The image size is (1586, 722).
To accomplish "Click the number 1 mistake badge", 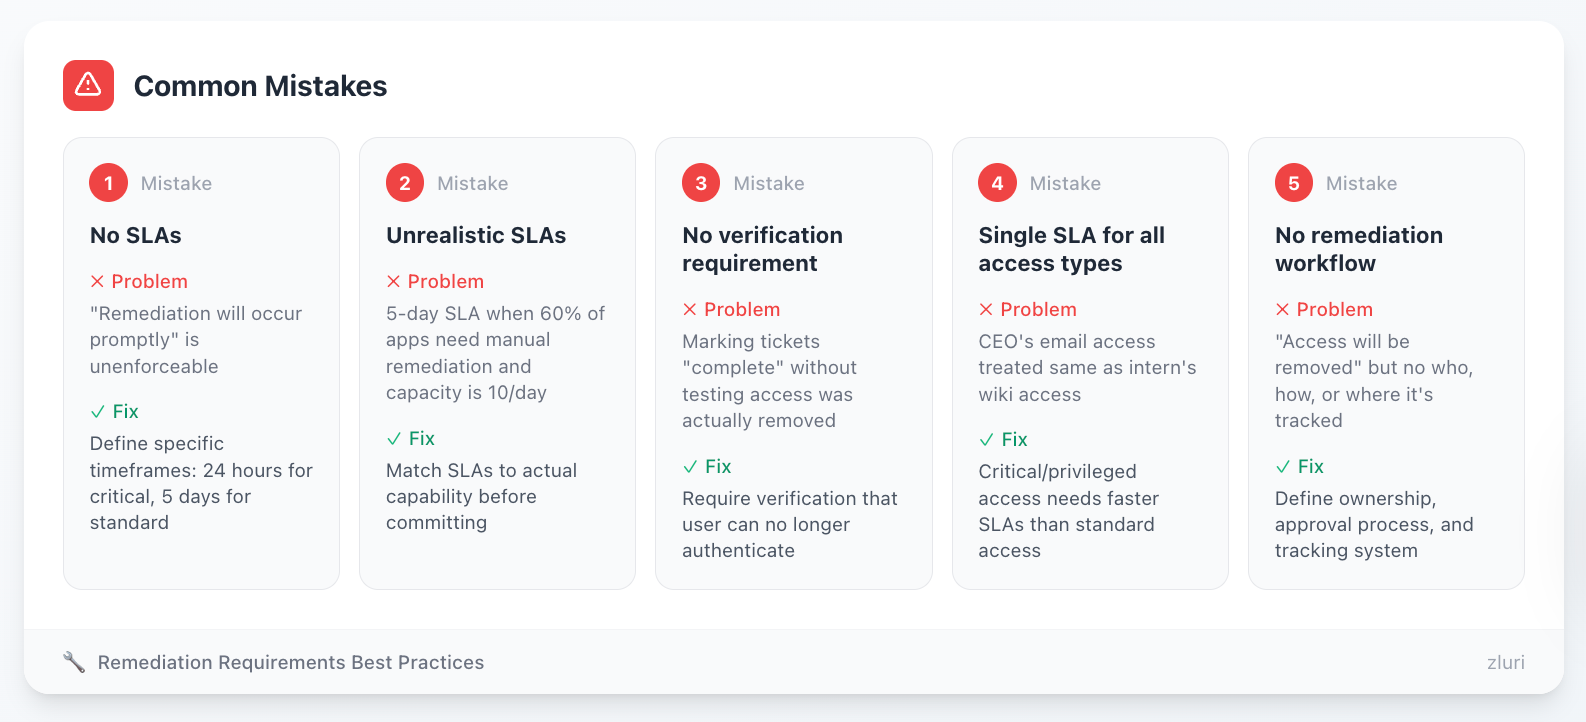I will (x=108, y=183).
